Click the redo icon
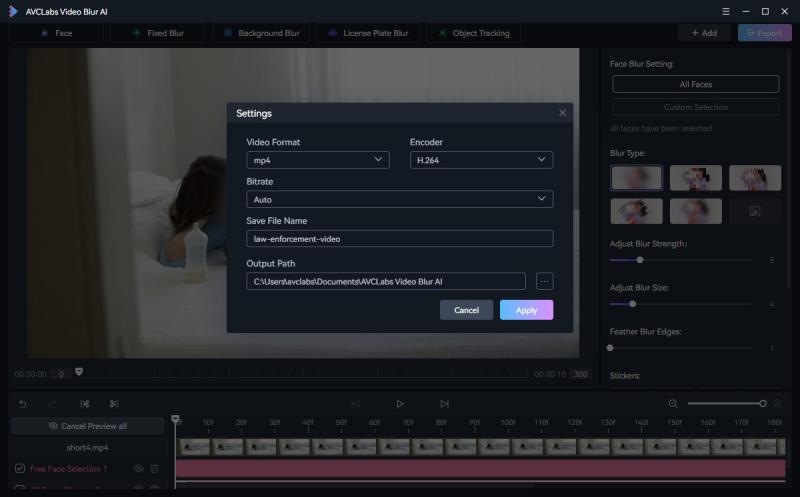This screenshot has width=800, height=497. click(52, 404)
